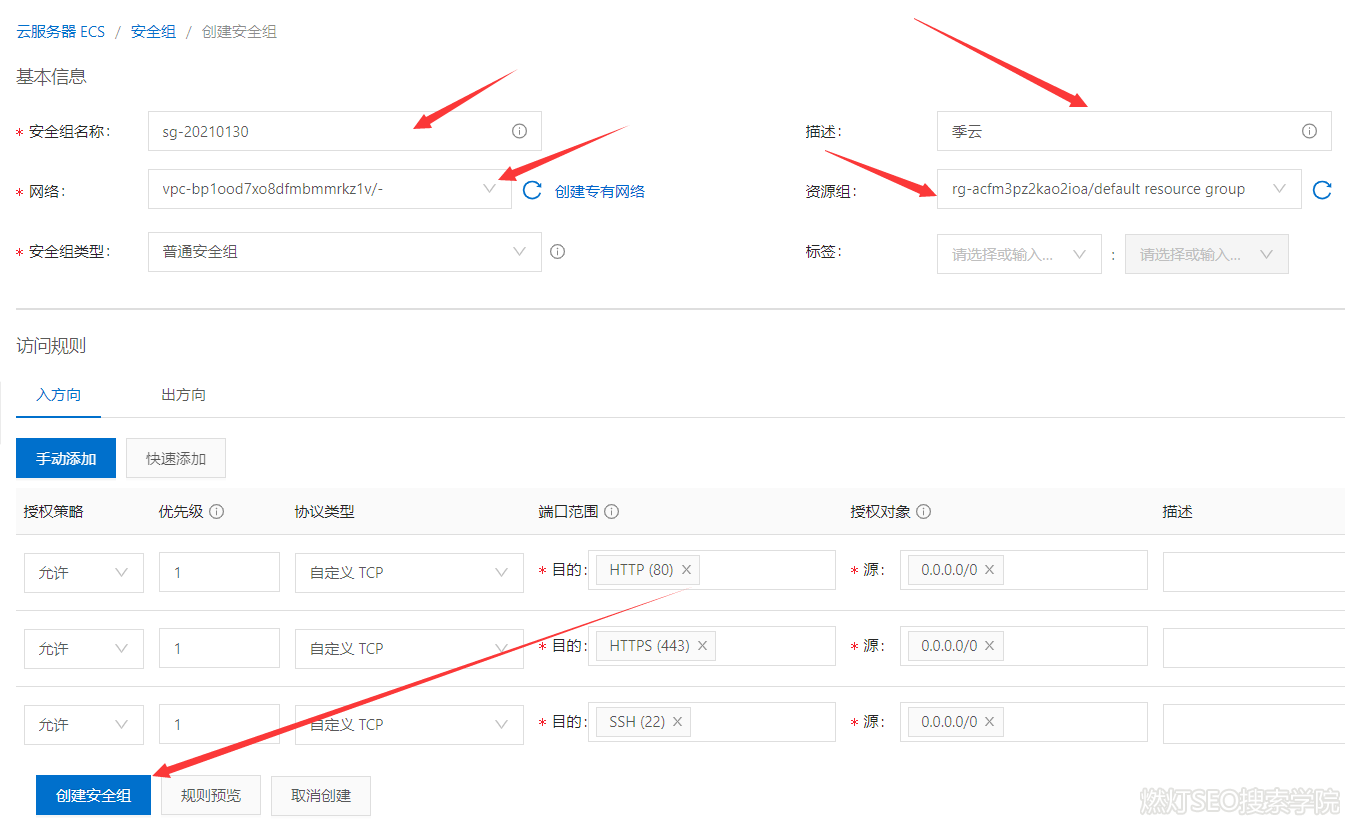This screenshot has height=831, width=1345.
Task: Focus priority field in HTTPS row
Action: point(219,648)
